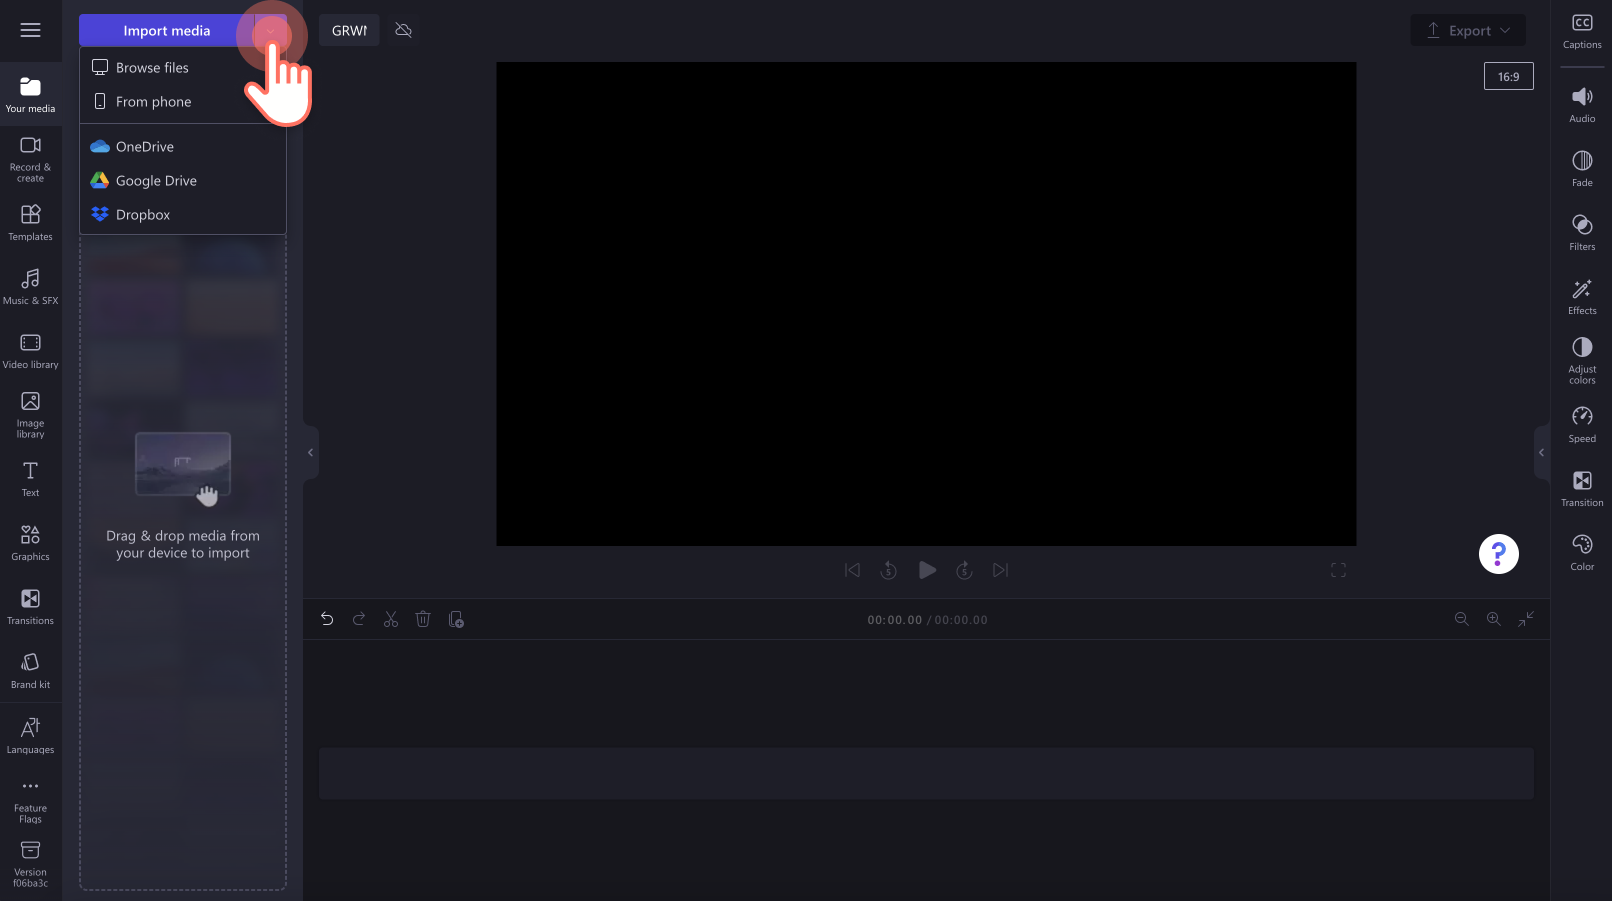The width and height of the screenshot is (1612, 901).
Task: Open the help question mark button
Action: point(1498,553)
